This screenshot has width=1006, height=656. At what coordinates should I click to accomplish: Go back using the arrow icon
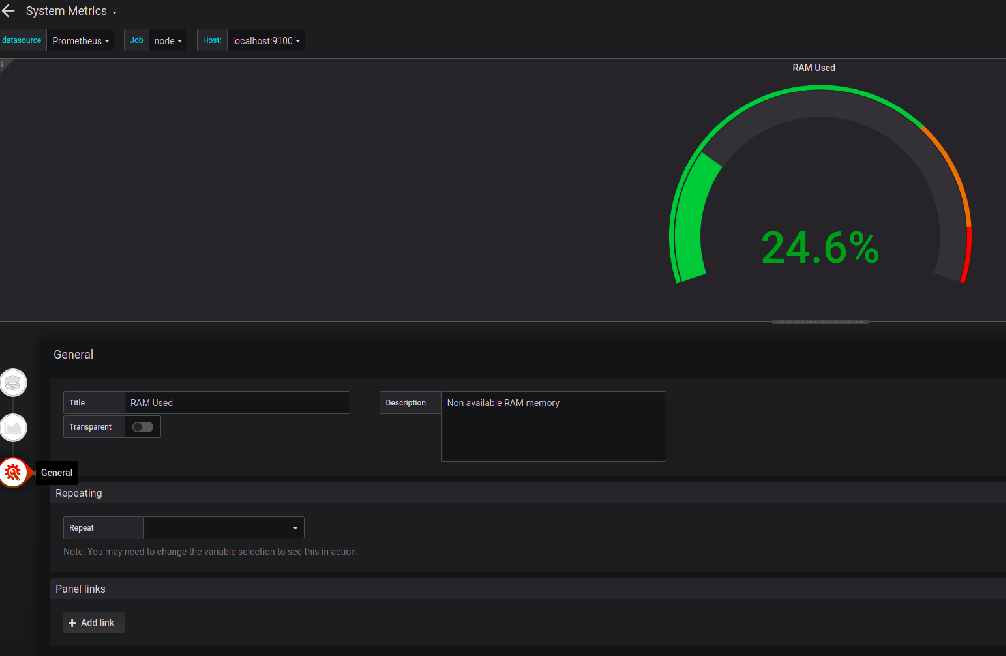tap(8, 11)
